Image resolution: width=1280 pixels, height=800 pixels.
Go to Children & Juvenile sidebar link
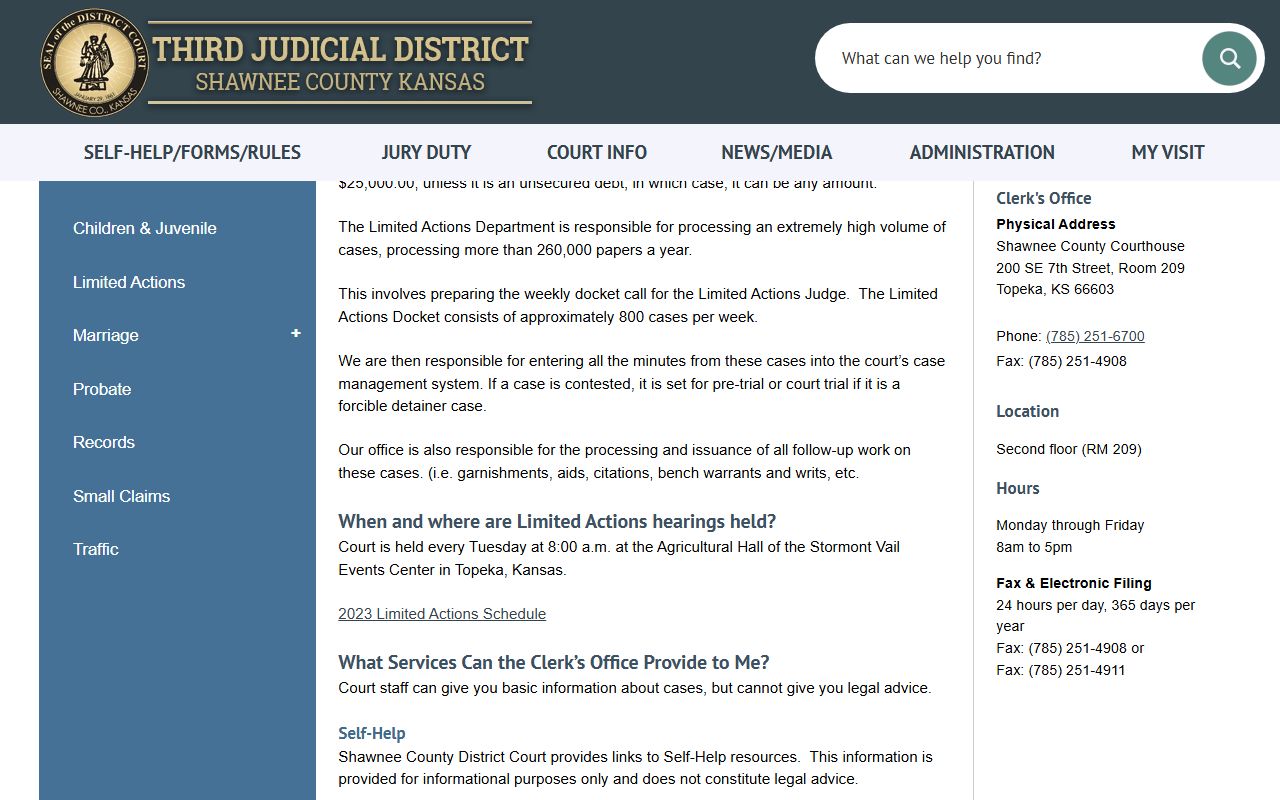(145, 228)
